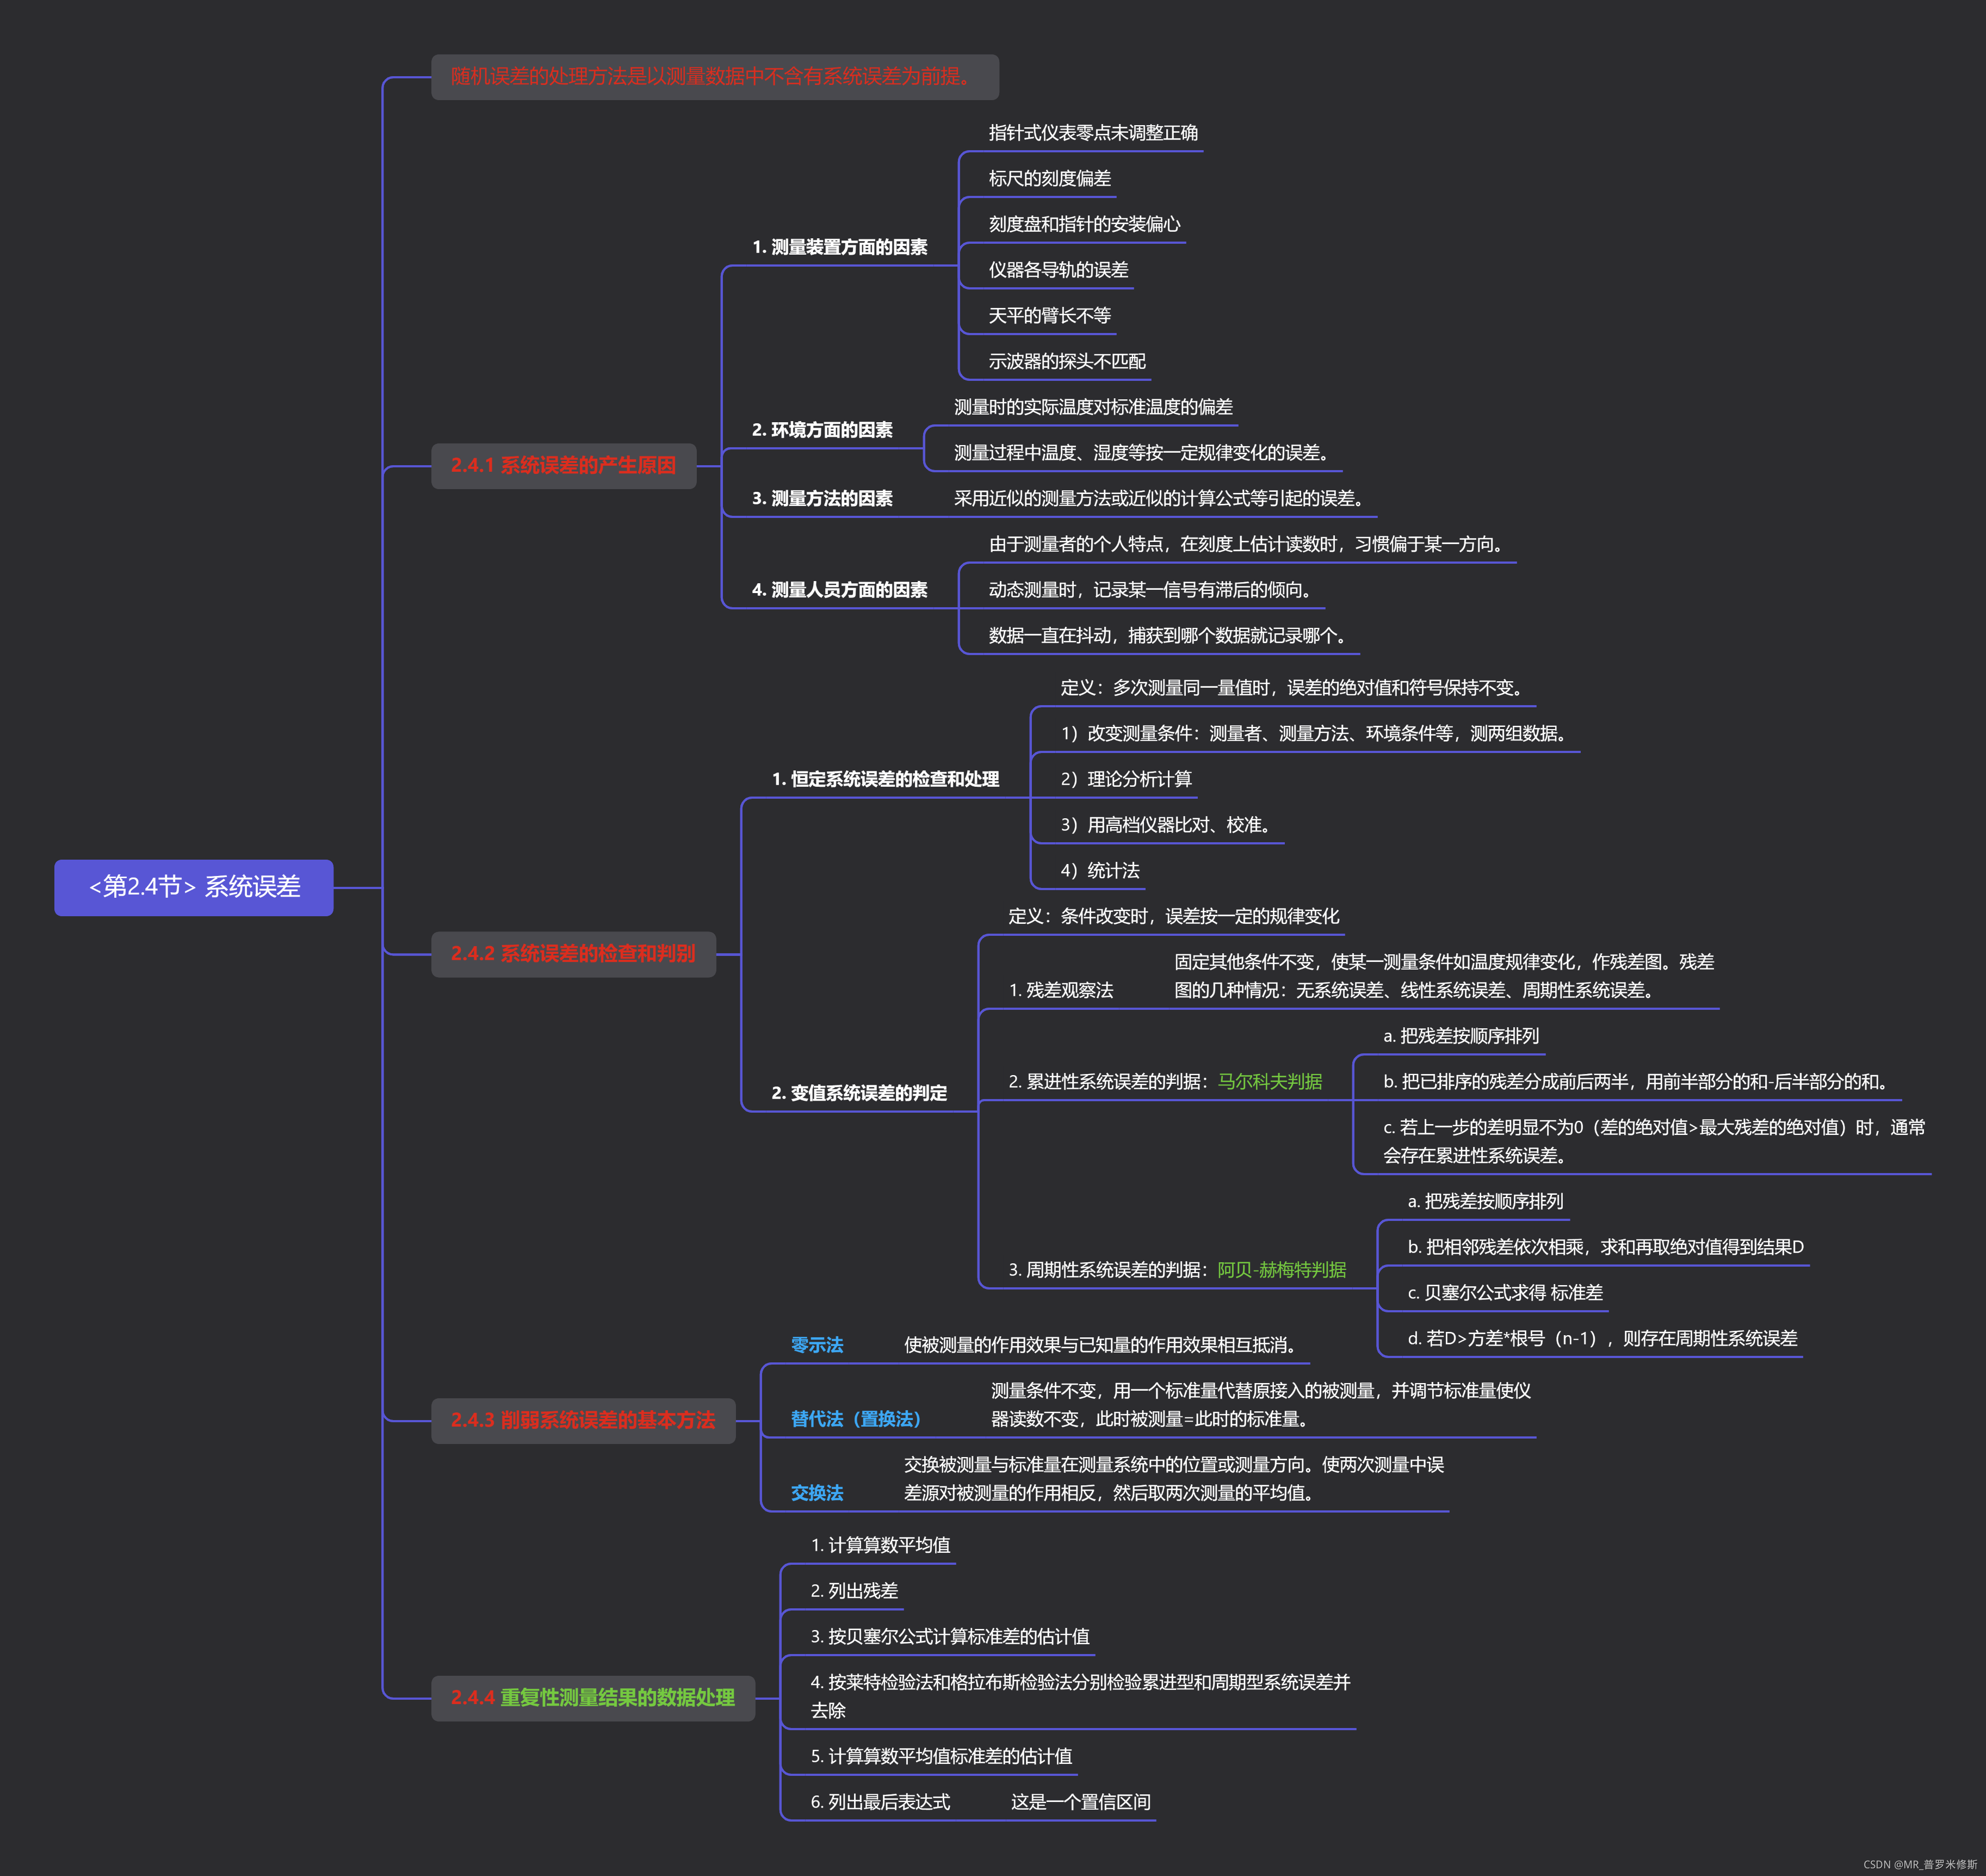The width and height of the screenshot is (1986, 1876).
Task: Click green text 阿贝-赫梅特判据
Action: click(x=1282, y=1270)
